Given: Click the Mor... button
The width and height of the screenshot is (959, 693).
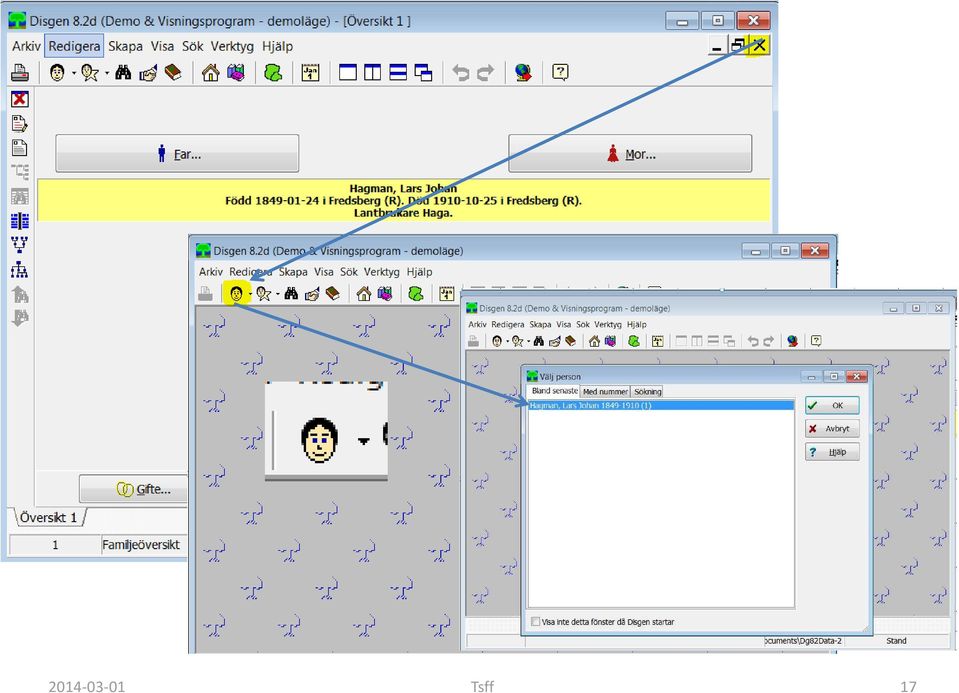Looking at the screenshot, I should (x=630, y=154).
